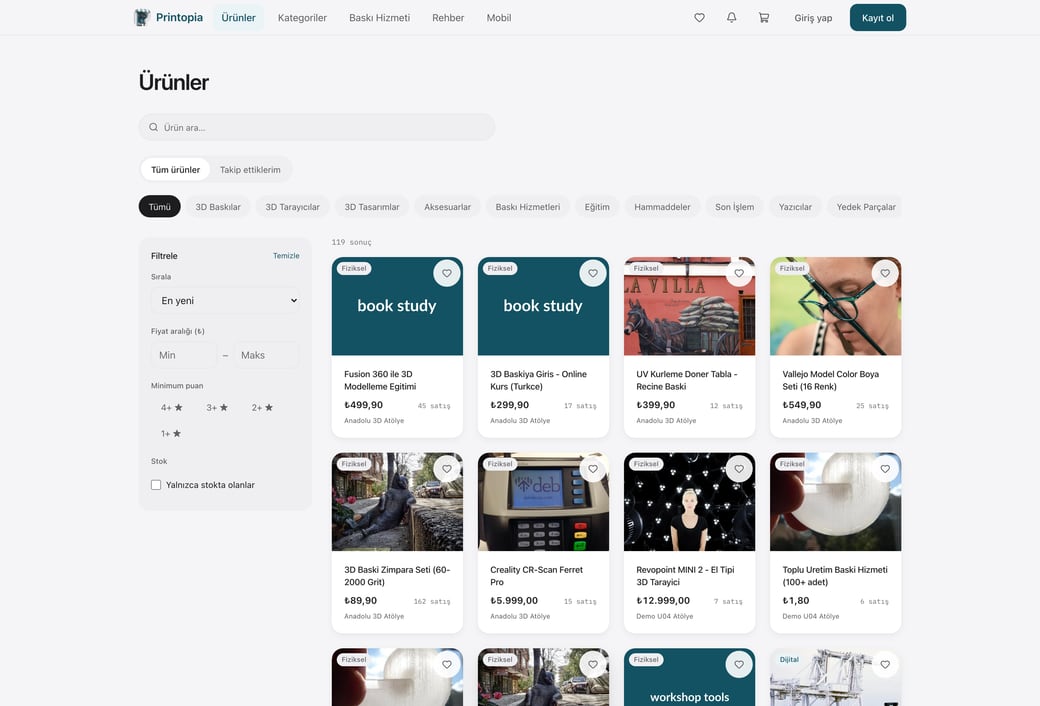Open notifications bell icon

732,18
